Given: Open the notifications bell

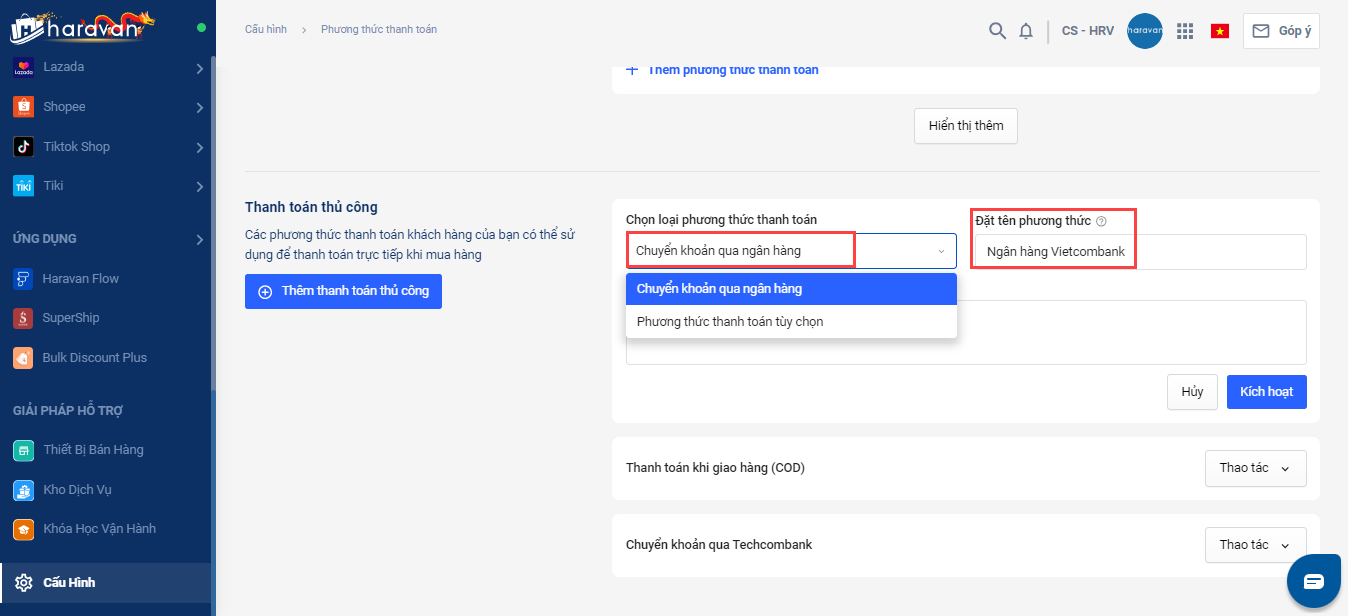Looking at the screenshot, I should pyautogui.click(x=1026, y=31).
